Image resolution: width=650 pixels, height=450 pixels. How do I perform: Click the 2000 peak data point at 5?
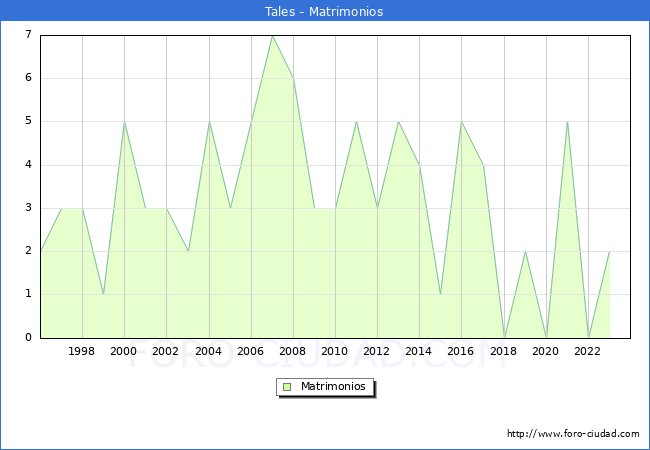(x=124, y=122)
